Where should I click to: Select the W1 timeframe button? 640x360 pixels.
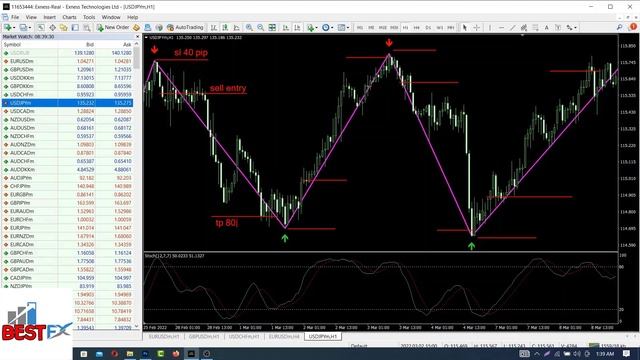point(440,27)
